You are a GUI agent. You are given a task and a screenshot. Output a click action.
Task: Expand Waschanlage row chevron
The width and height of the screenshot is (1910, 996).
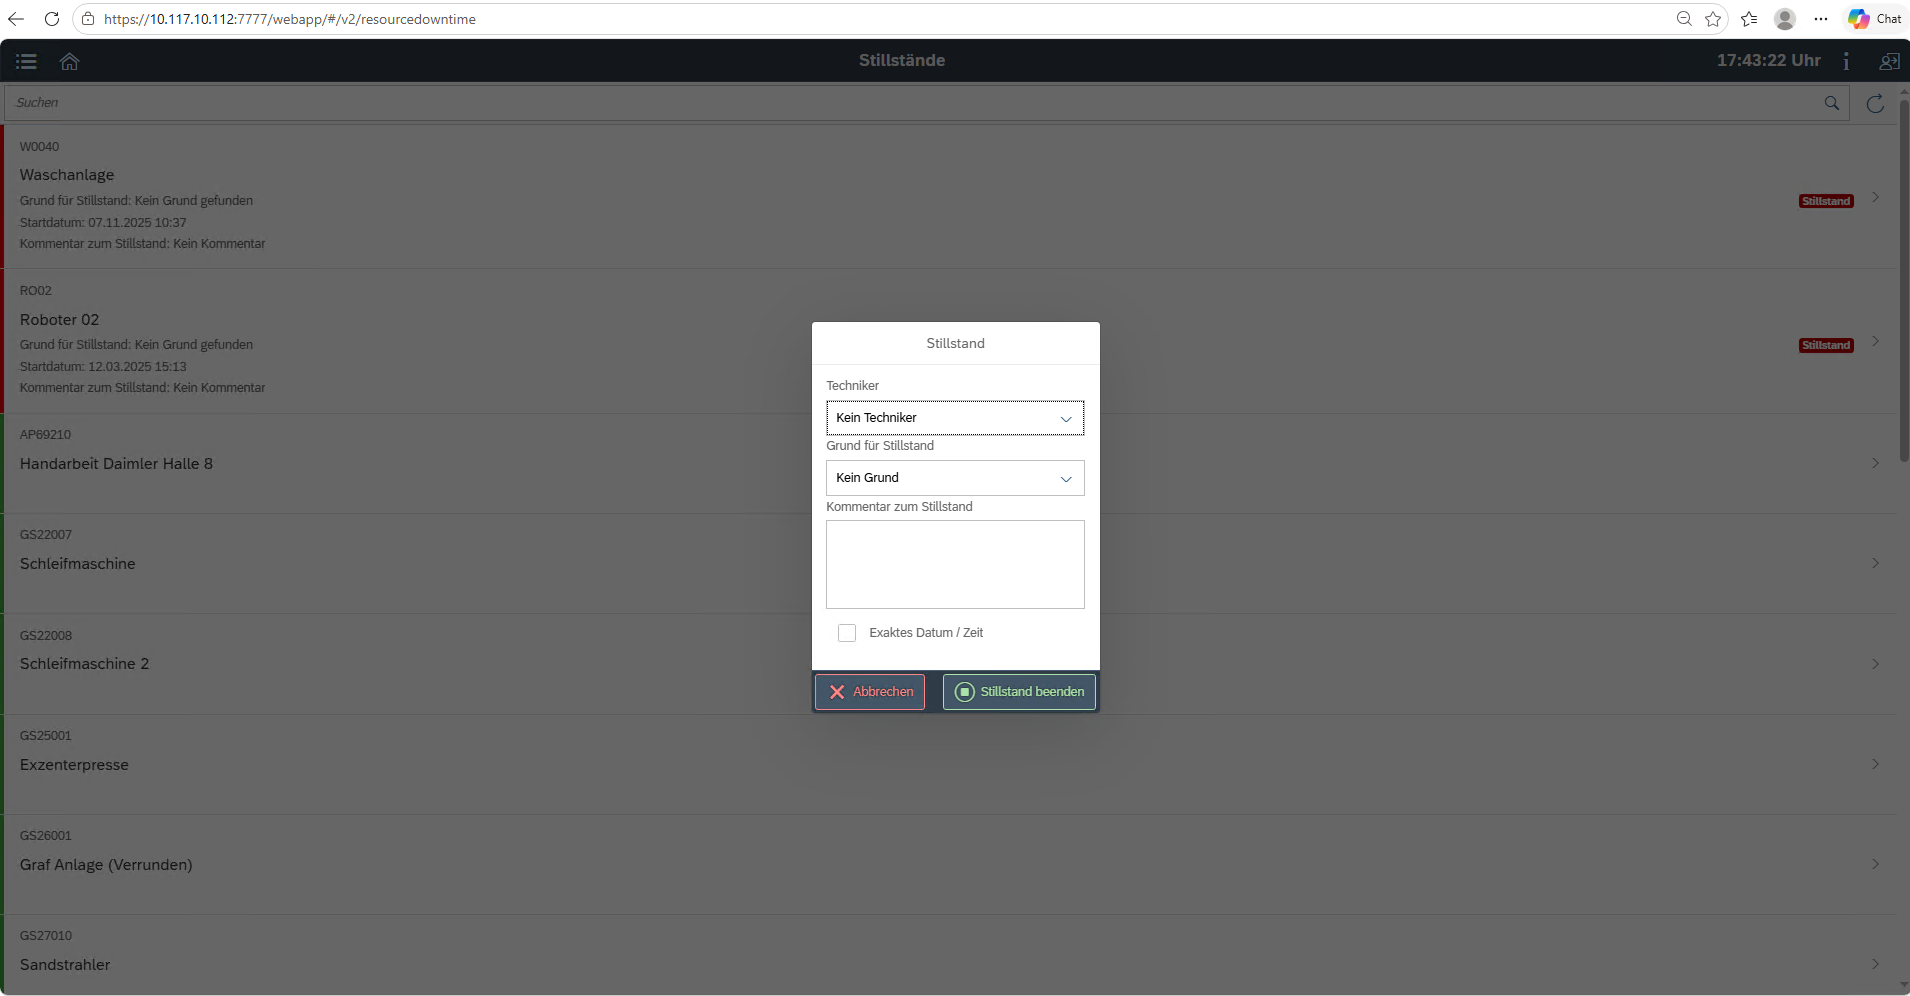coord(1875,197)
